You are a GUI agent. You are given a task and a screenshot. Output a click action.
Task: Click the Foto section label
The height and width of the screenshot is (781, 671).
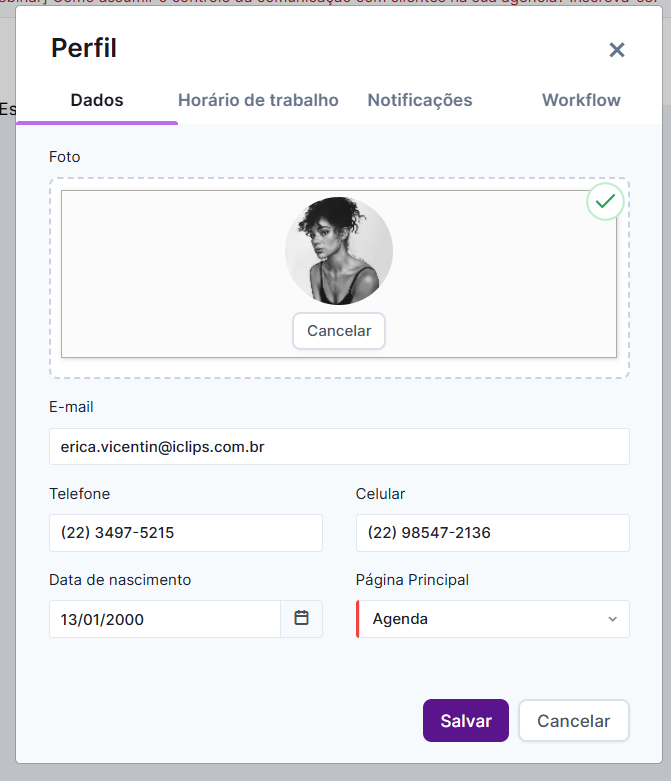[x=64, y=157]
